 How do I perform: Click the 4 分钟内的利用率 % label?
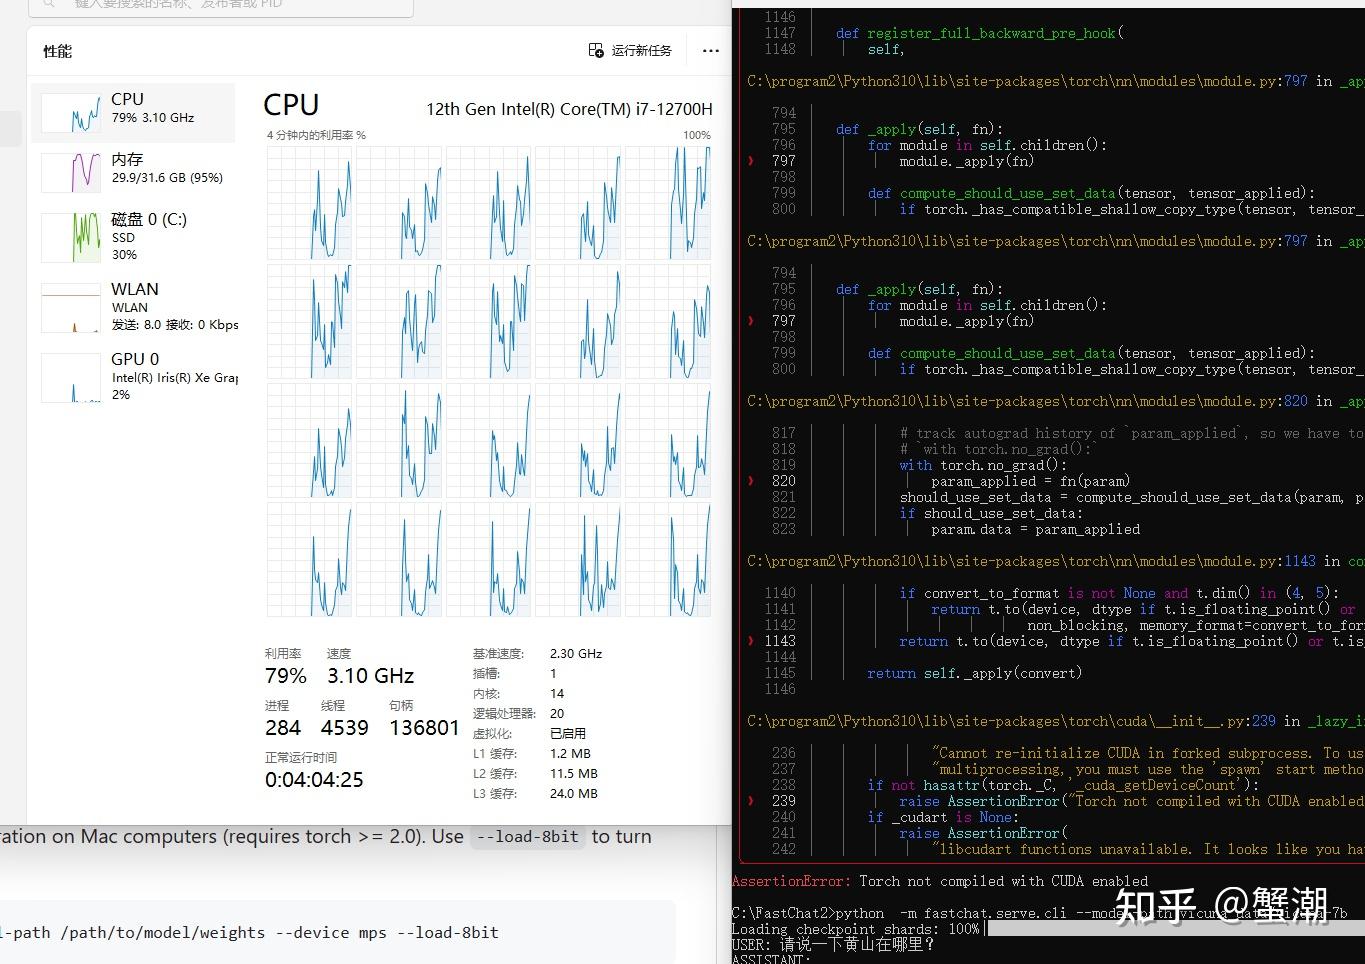pyautogui.click(x=316, y=135)
